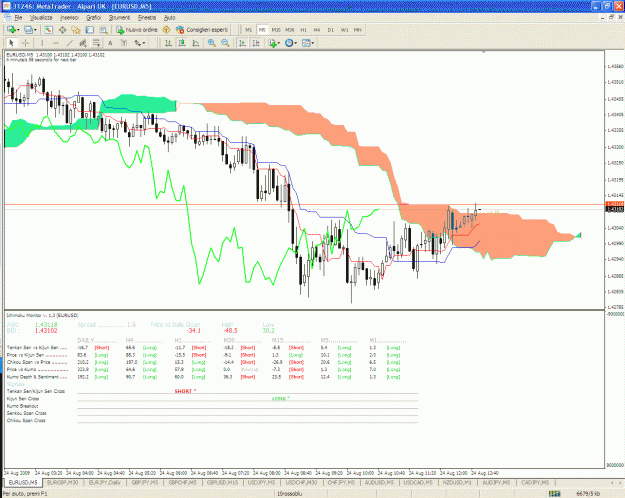Open the periodicity clock icon
This screenshot has width=625, height=498.
[289, 43]
